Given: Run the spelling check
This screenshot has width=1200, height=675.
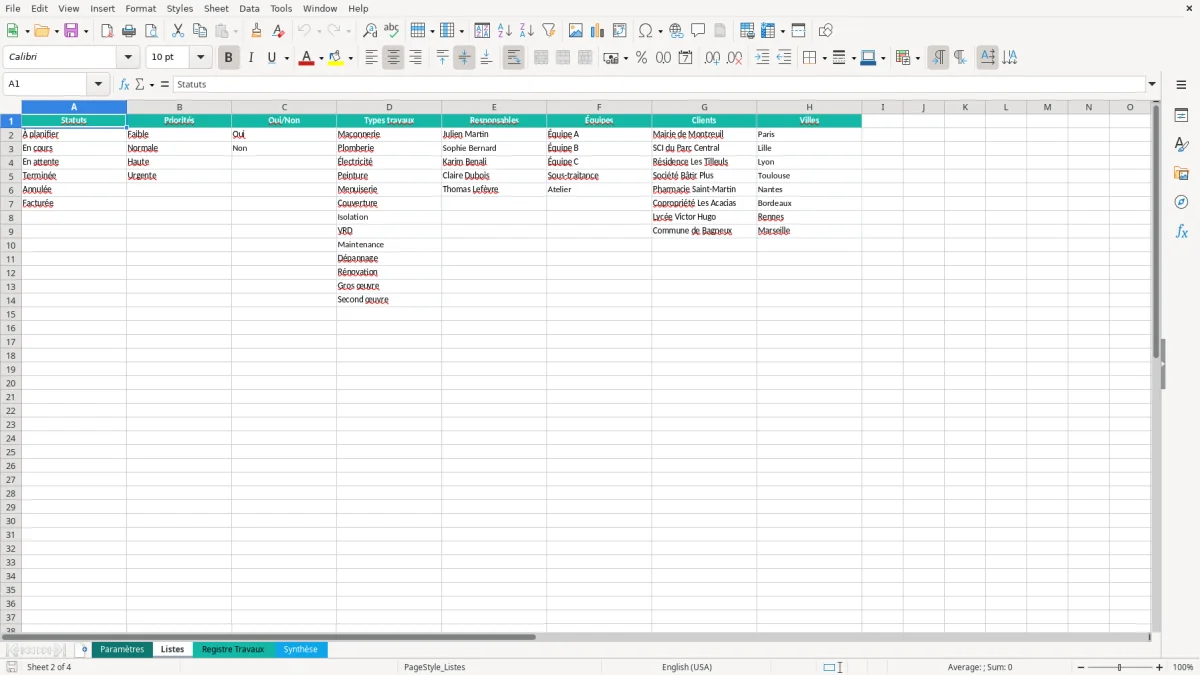Looking at the screenshot, I should coord(392,30).
